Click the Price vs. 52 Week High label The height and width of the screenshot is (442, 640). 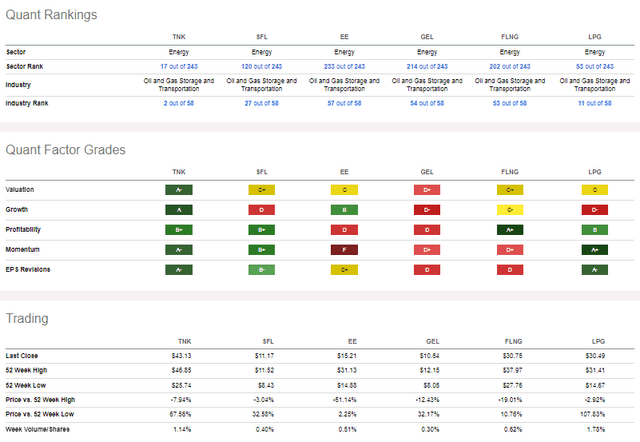point(40,400)
